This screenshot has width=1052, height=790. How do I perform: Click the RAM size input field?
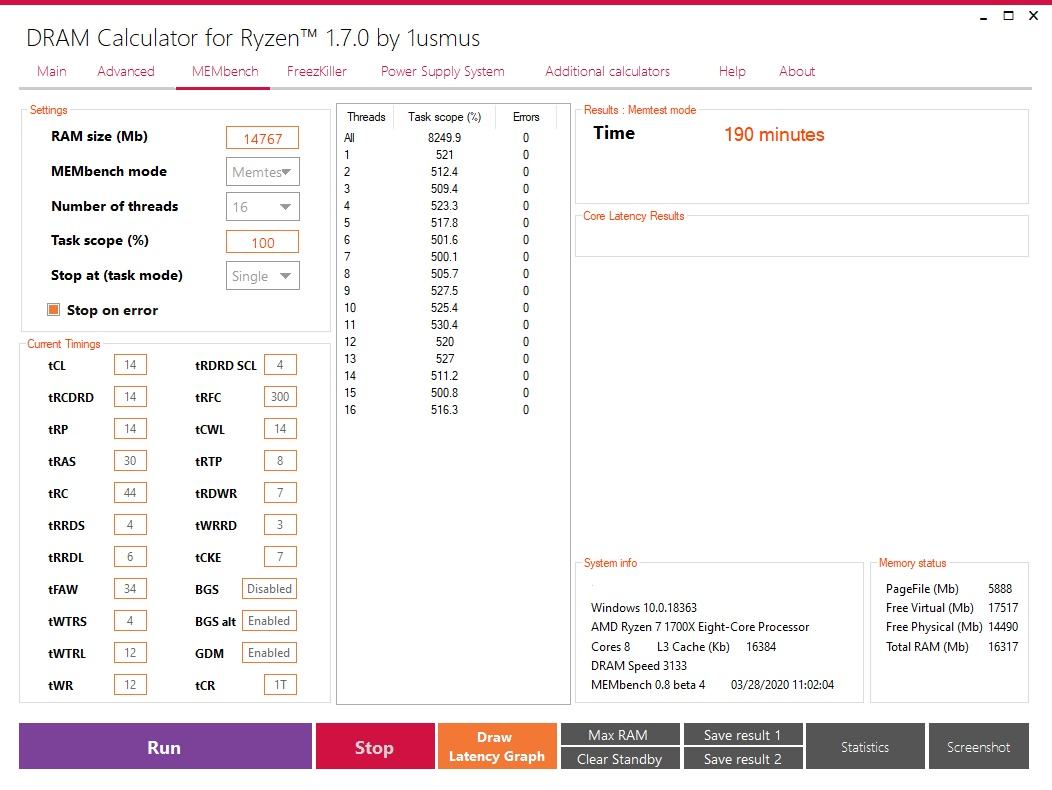262,138
